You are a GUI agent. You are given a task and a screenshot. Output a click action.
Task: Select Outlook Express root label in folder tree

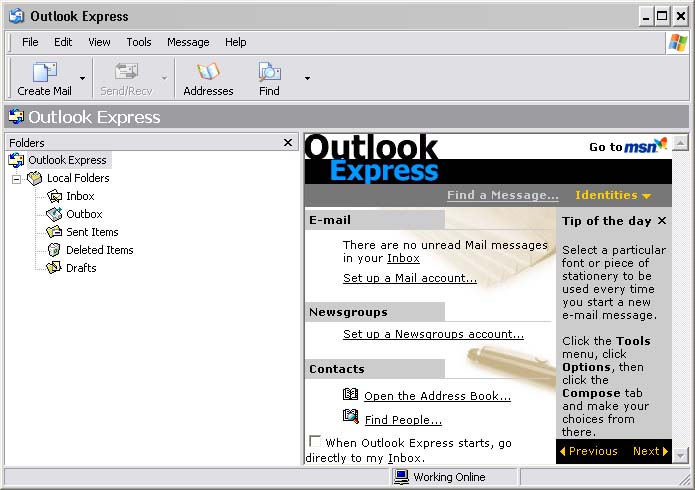click(x=67, y=160)
